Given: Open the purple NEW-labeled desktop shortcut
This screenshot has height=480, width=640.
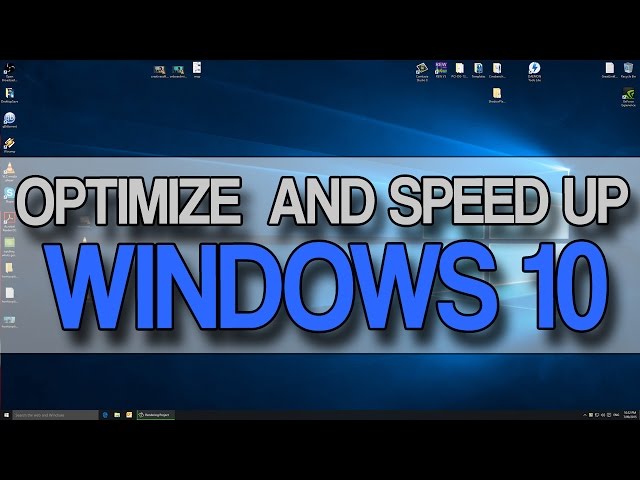Looking at the screenshot, I should click(x=441, y=70).
